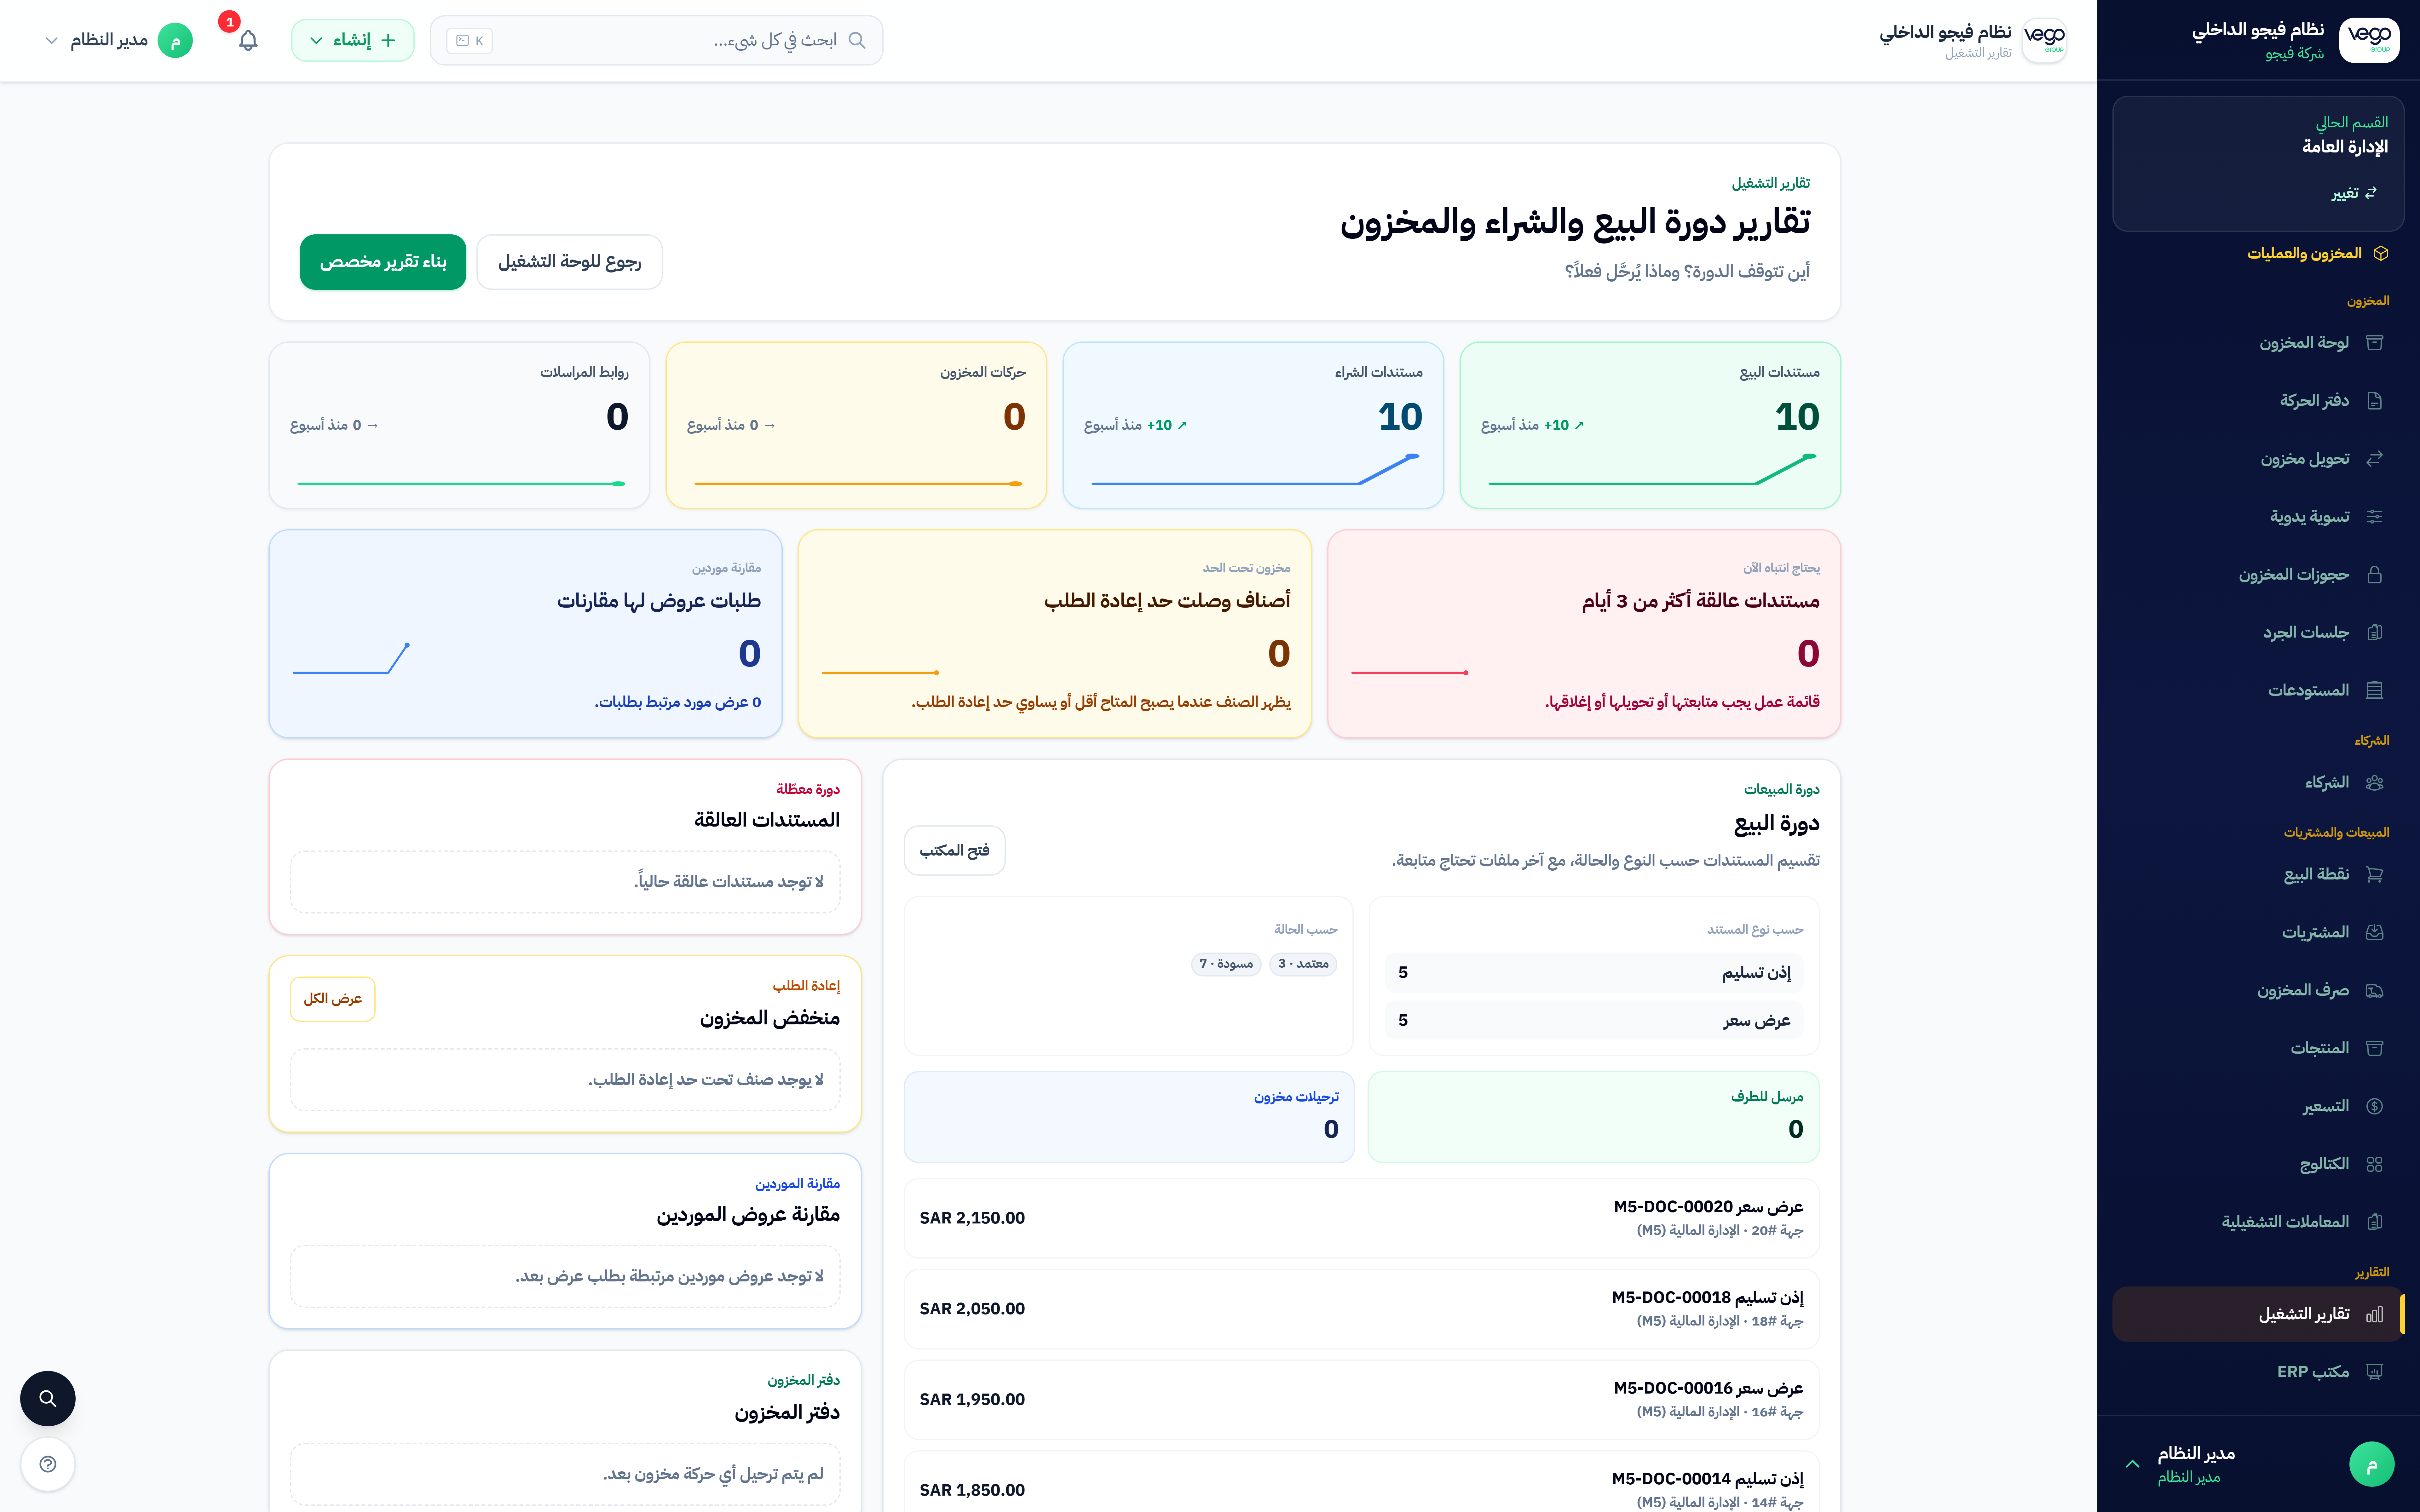
Task: Click the Vego logo in the sidebar header
Action: pos(2369,40)
